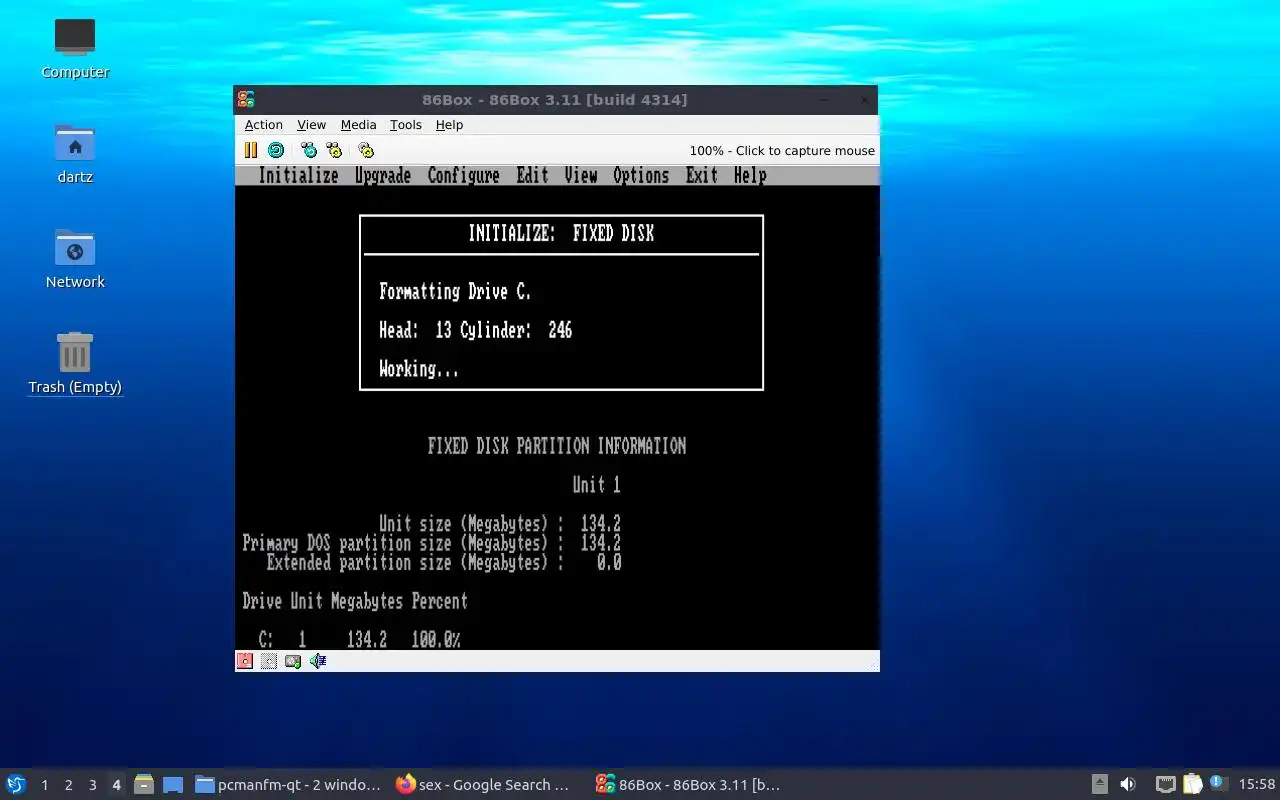Switch to pcmanfm-qt taskbar window
Viewport: 1280px width, 800px height.
point(289,785)
